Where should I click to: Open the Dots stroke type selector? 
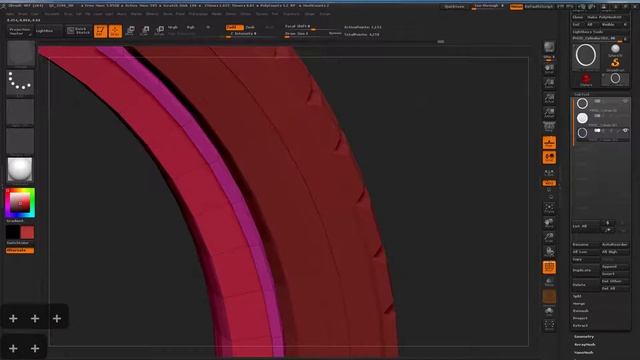pos(20,82)
